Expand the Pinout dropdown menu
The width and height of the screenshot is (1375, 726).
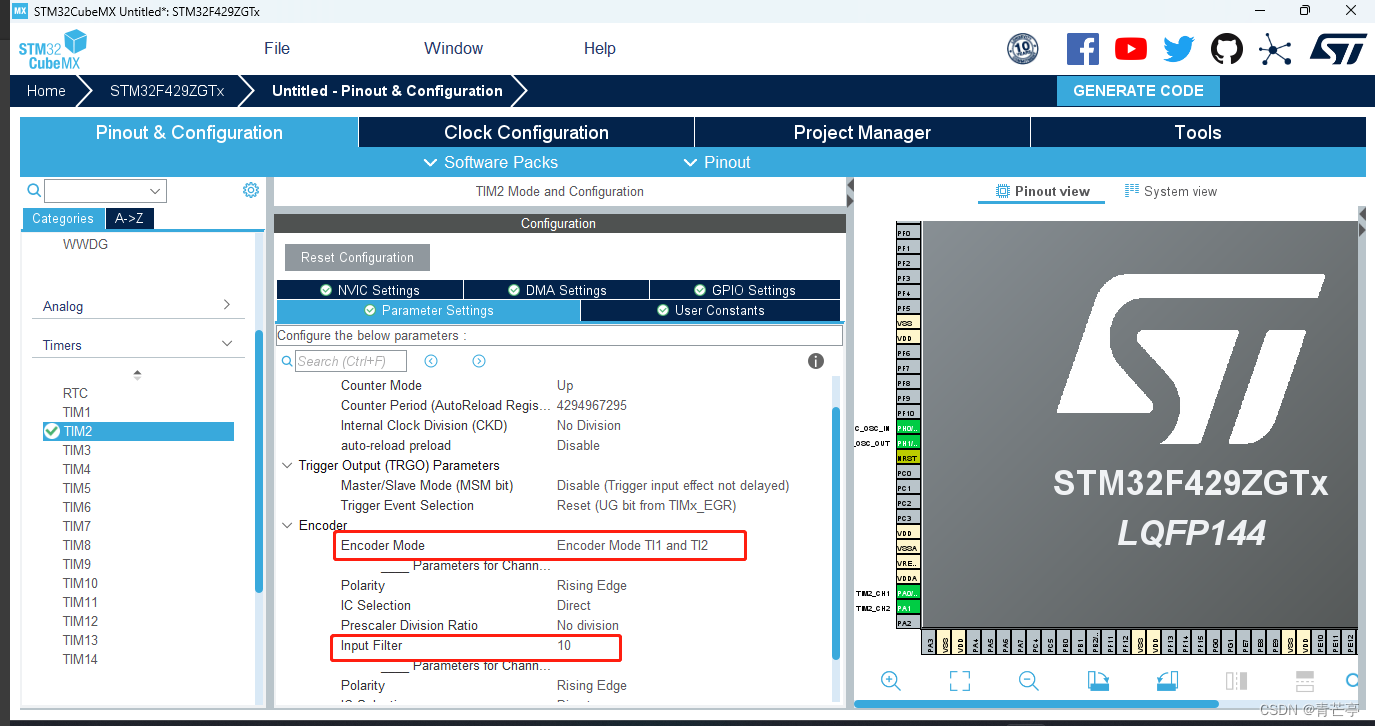pos(717,162)
